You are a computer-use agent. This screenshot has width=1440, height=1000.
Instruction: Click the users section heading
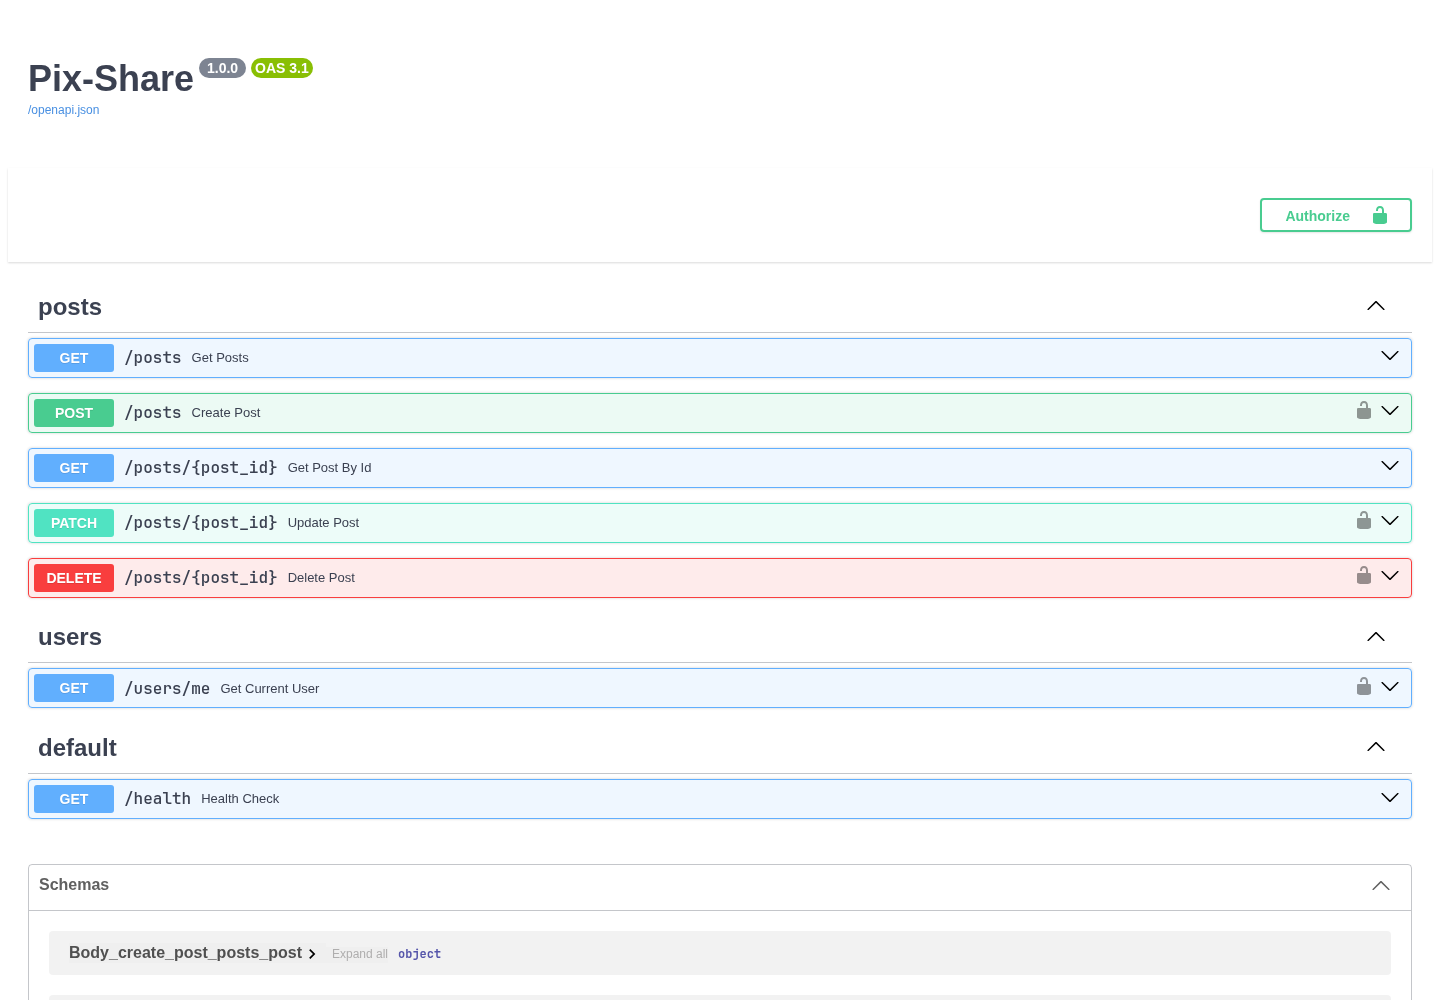[x=70, y=637]
